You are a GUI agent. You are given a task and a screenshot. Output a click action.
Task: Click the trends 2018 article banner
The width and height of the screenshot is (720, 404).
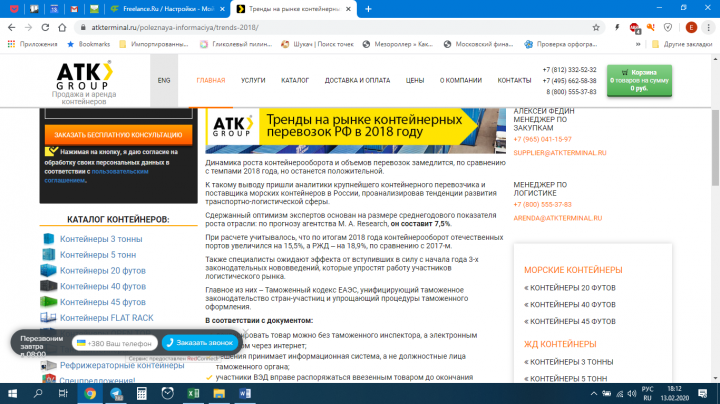coord(355,131)
